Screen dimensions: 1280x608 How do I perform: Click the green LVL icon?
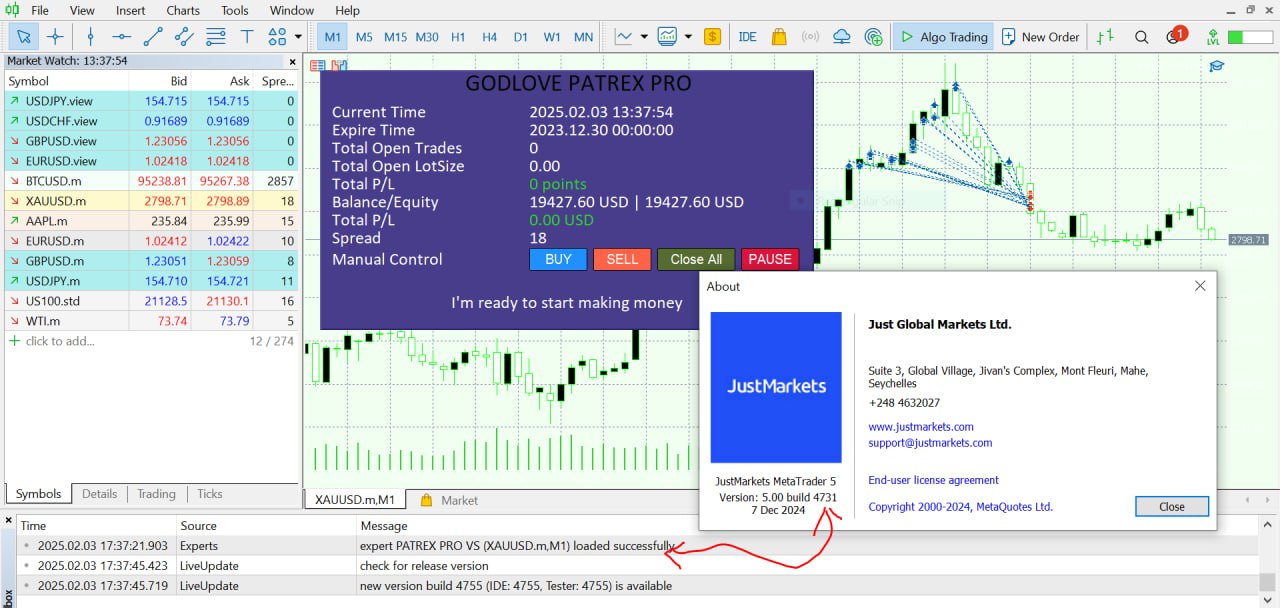click(1213, 37)
